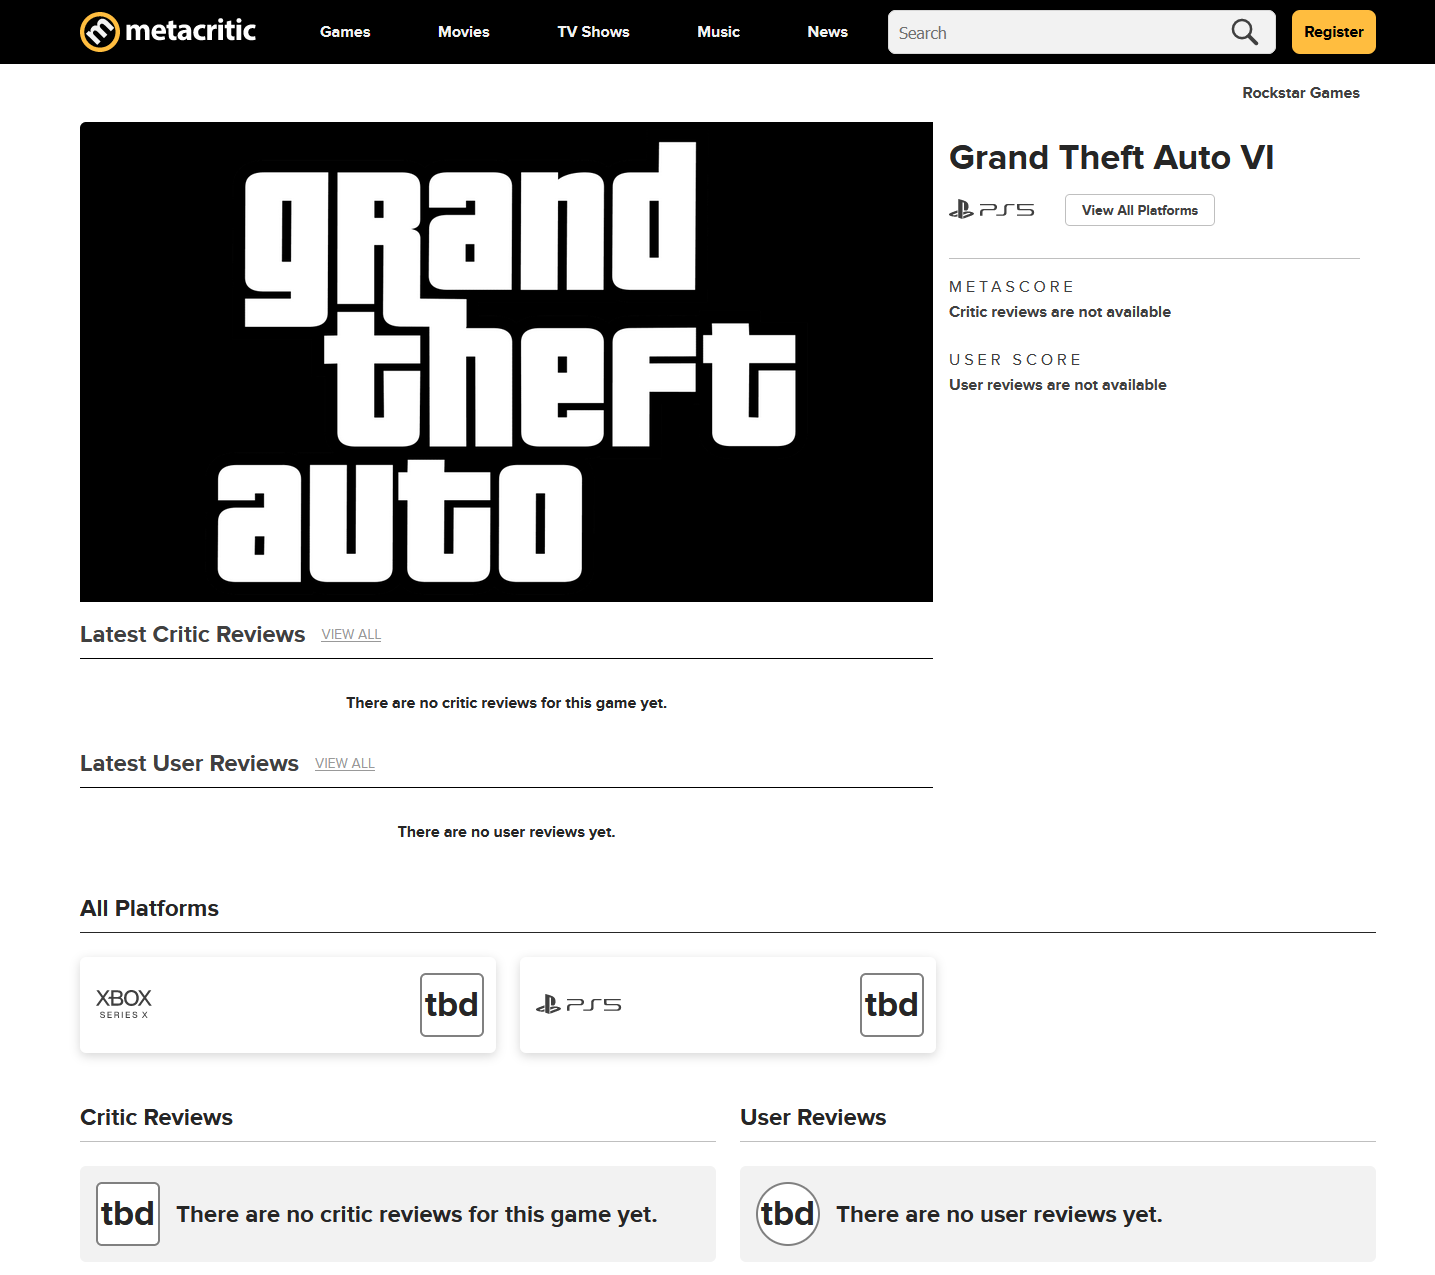Click the Critic Reviews section heading
This screenshot has width=1435, height=1275.
click(156, 1117)
